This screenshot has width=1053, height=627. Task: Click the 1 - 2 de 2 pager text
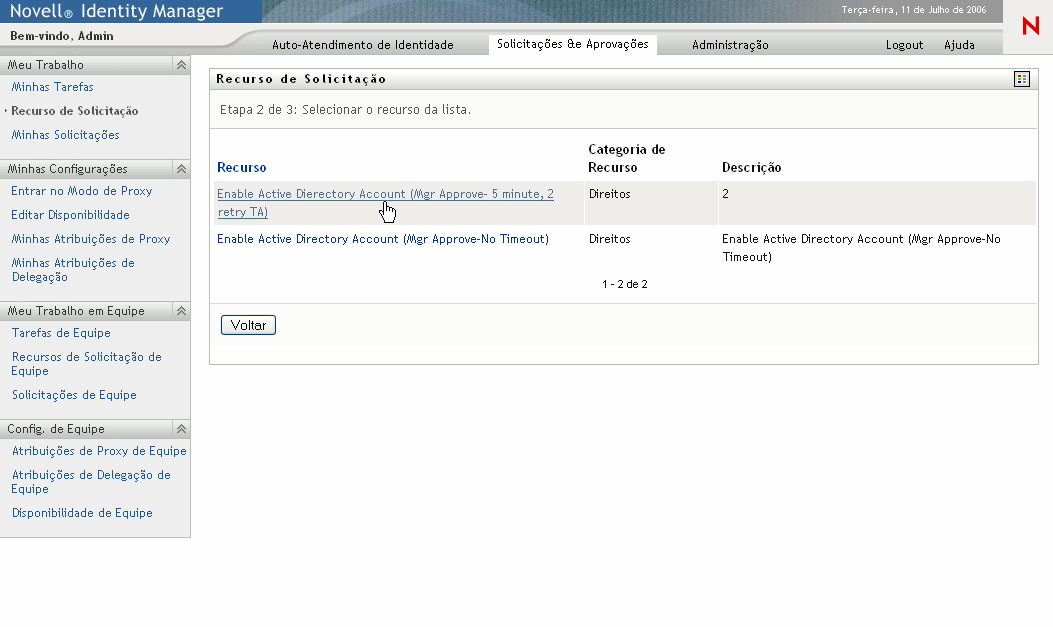pyautogui.click(x=625, y=285)
